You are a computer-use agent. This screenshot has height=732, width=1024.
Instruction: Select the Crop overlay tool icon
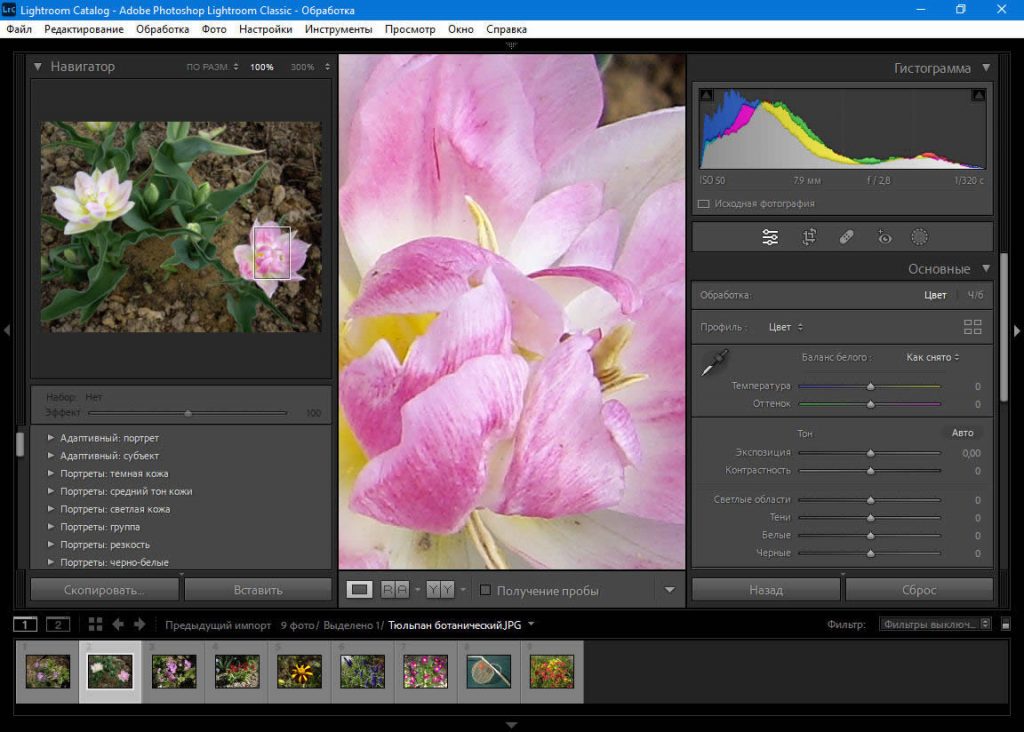point(809,237)
